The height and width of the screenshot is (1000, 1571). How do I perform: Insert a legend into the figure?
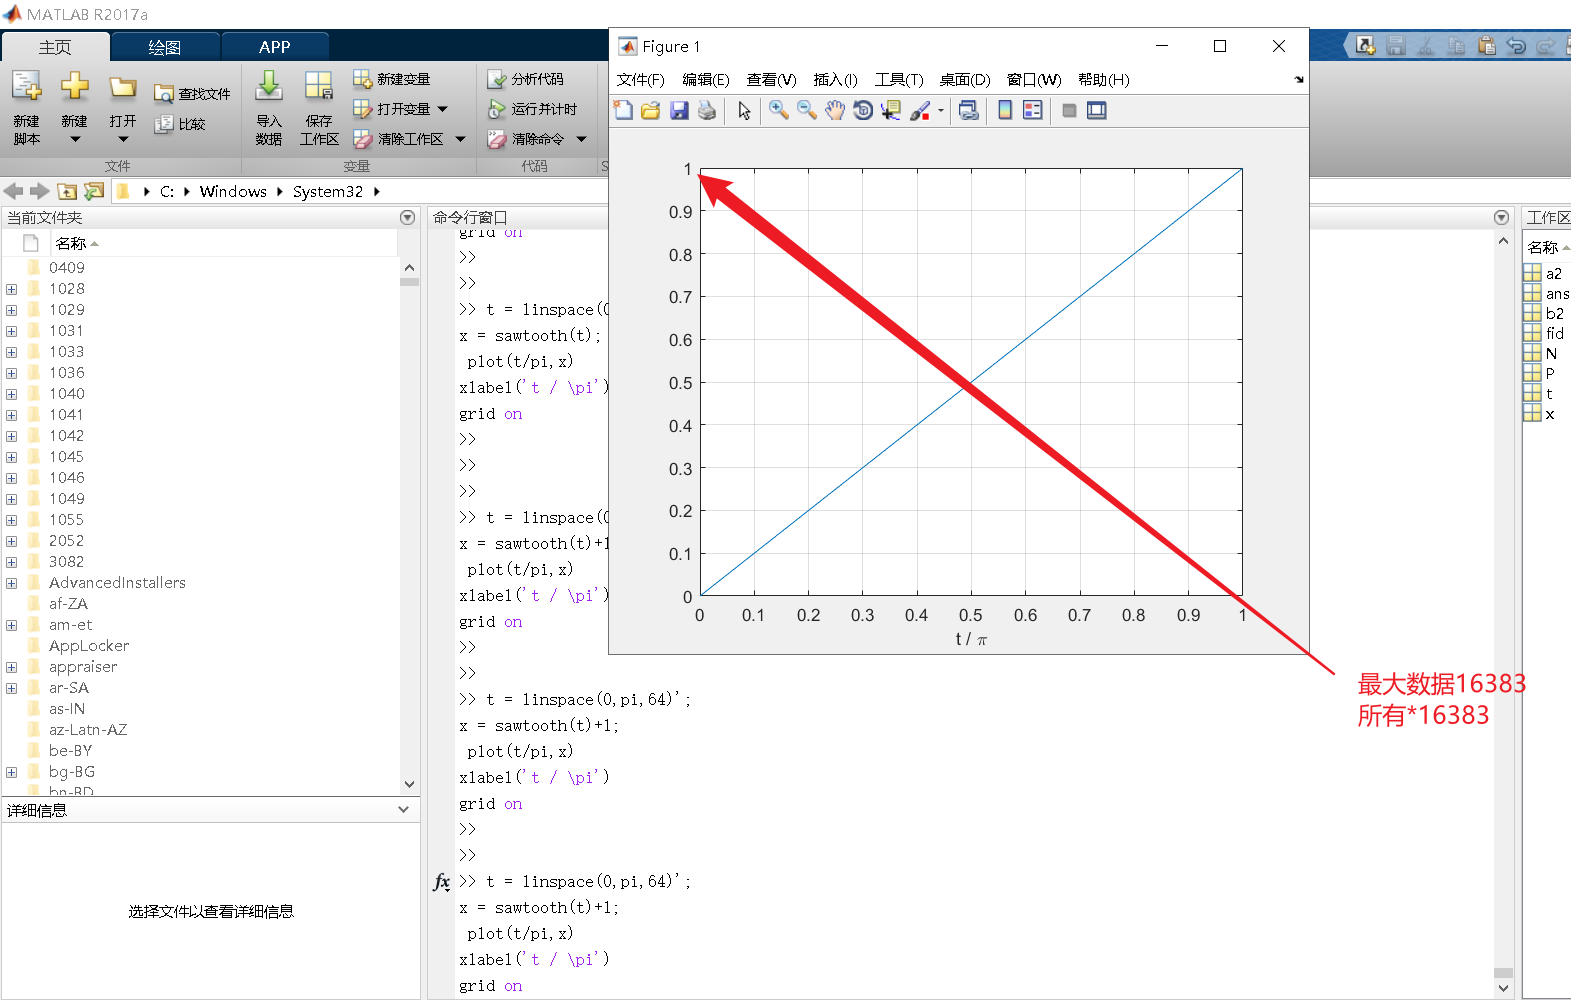click(x=1033, y=111)
